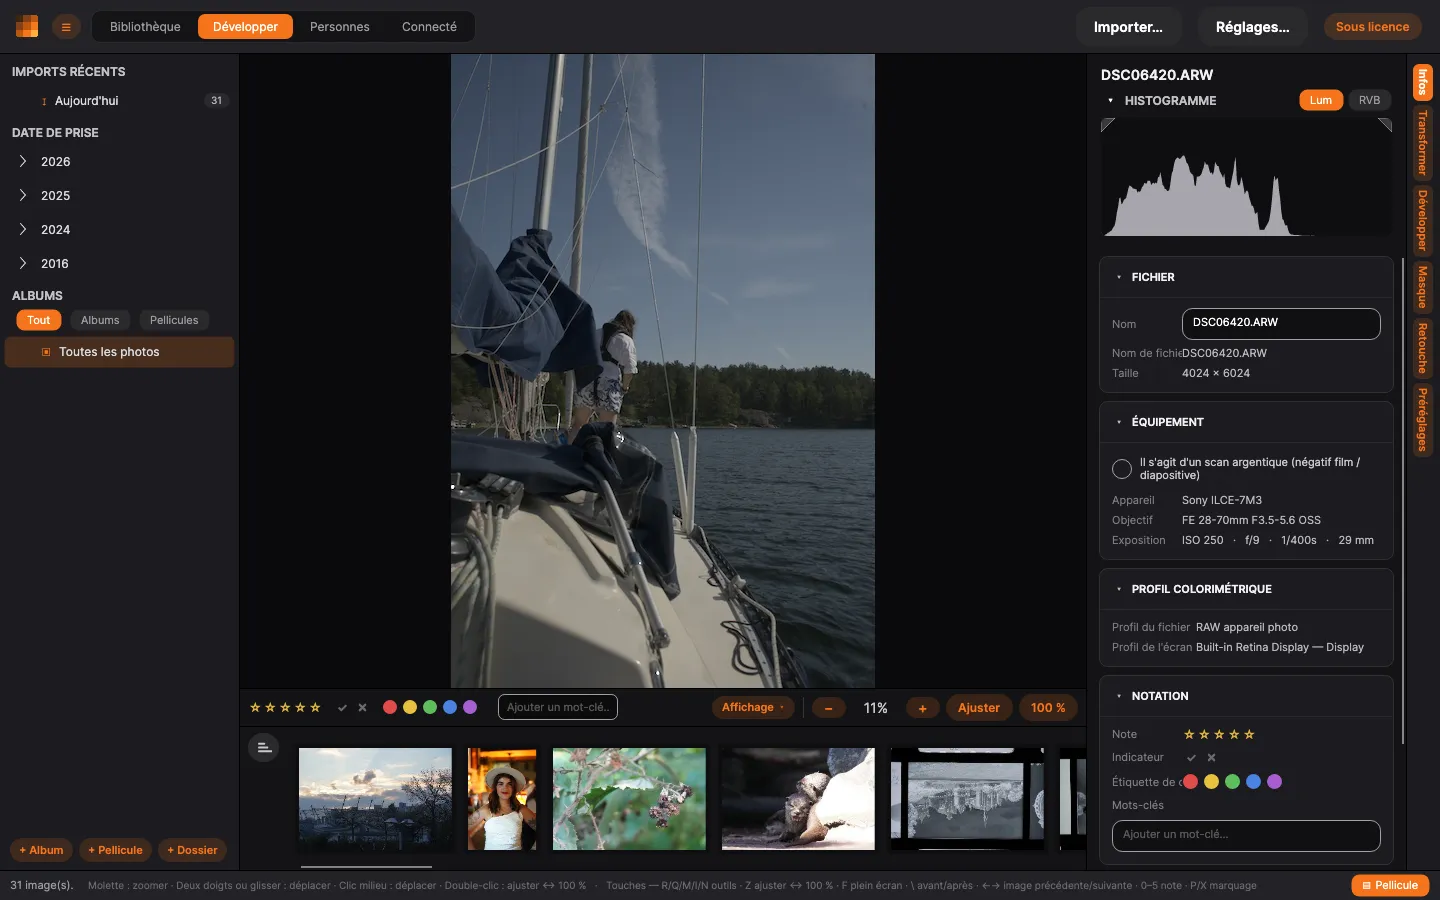Image resolution: width=1440 pixels, height=900 pixels.
Task: Open Réglages... settings
Action: [1252, 27]
